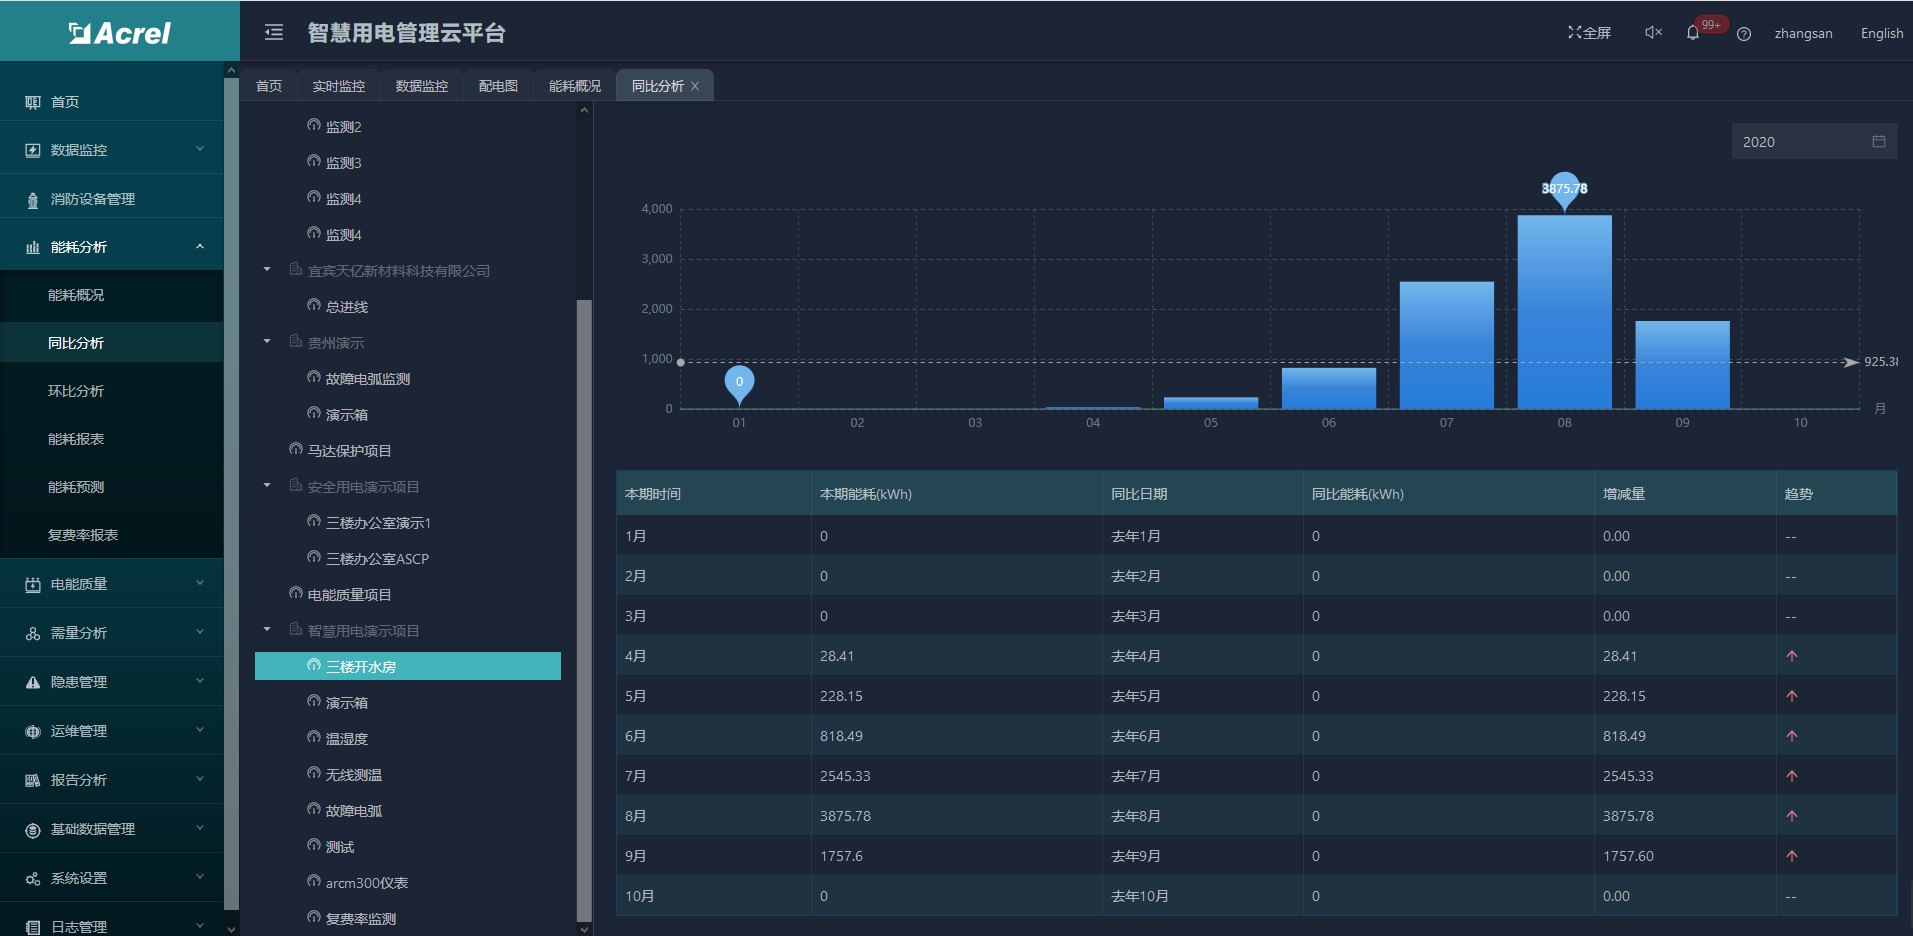Open 能耗报表 in sidebar submenu
The height and width of the screenshot is (936, 1913).
(x=76, y=439)
